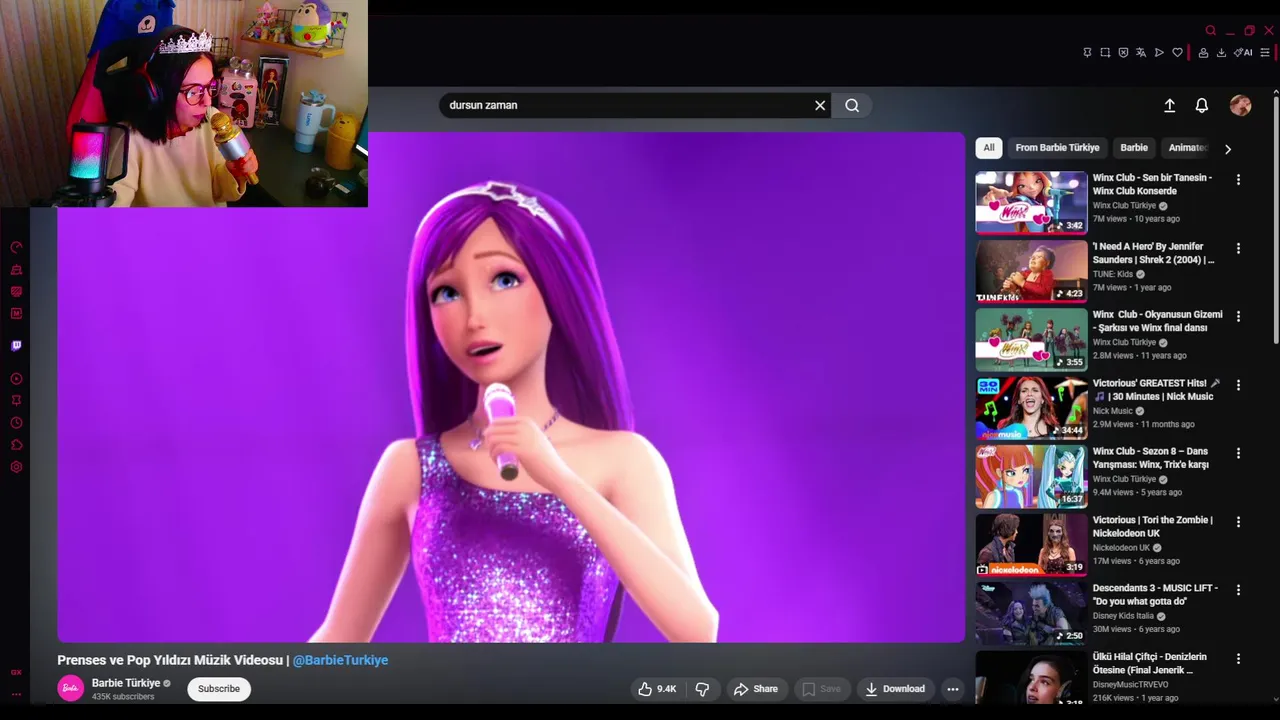Viewport: 1280px width, 720px height.
Task: Open History clock icon in the sidebar
Action: (16, 423)
